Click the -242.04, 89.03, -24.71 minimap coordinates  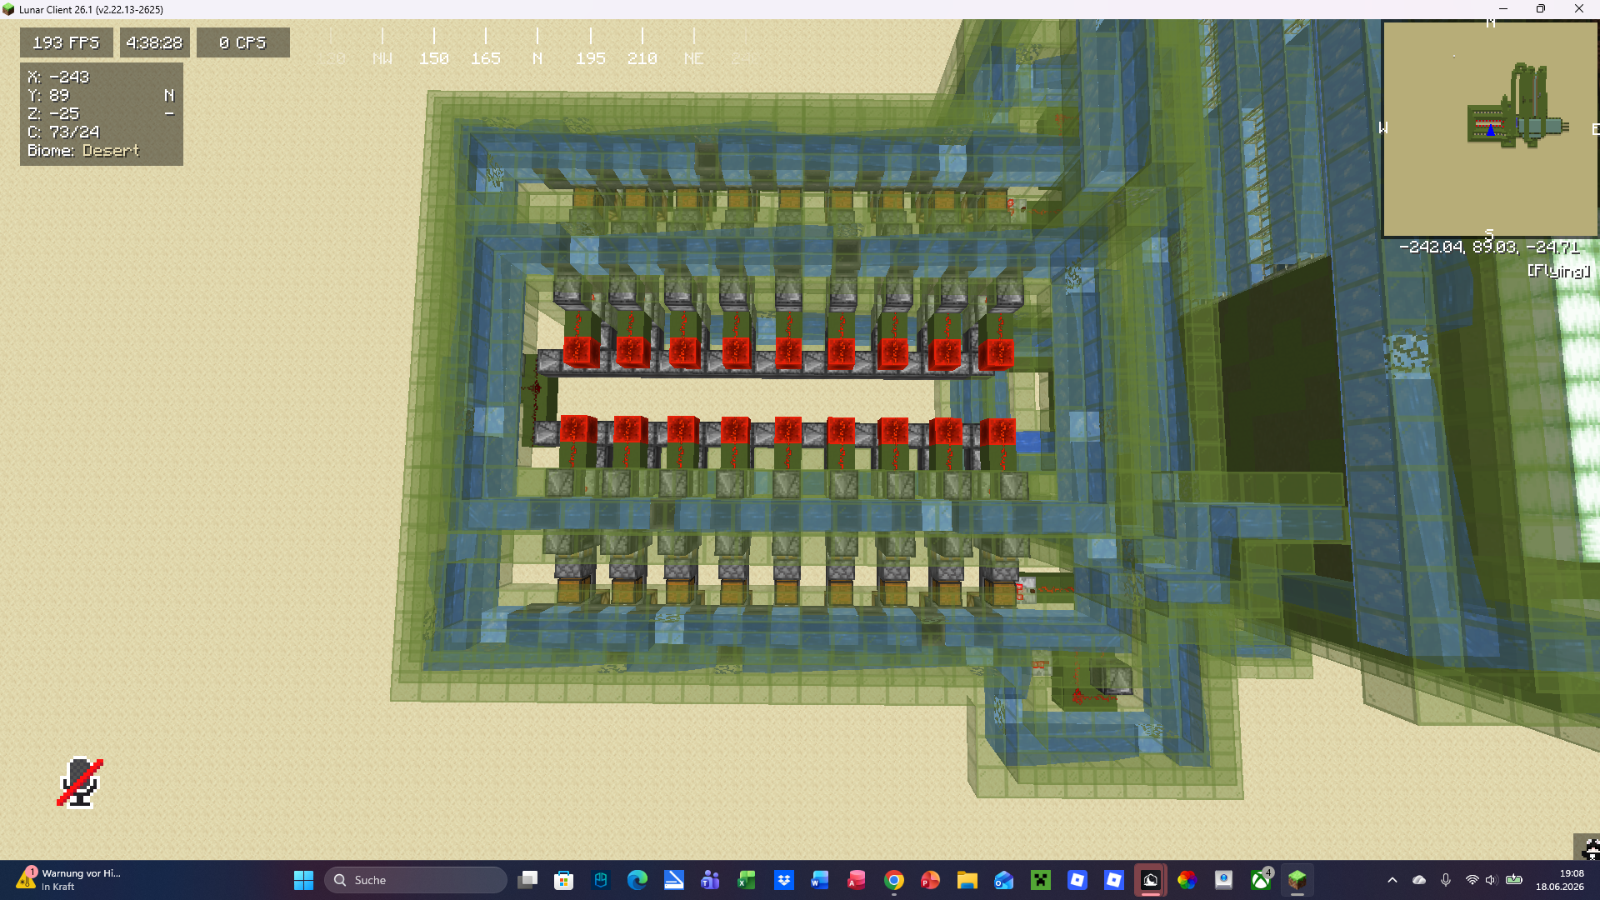pyautogui.click(x=1489, y=247)
